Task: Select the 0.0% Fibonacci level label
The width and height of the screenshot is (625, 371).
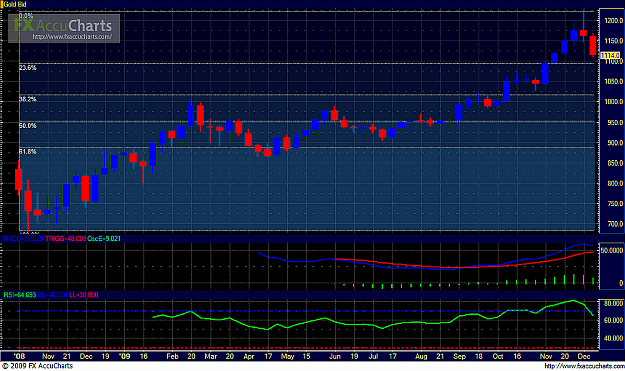Action: point(26,16)
